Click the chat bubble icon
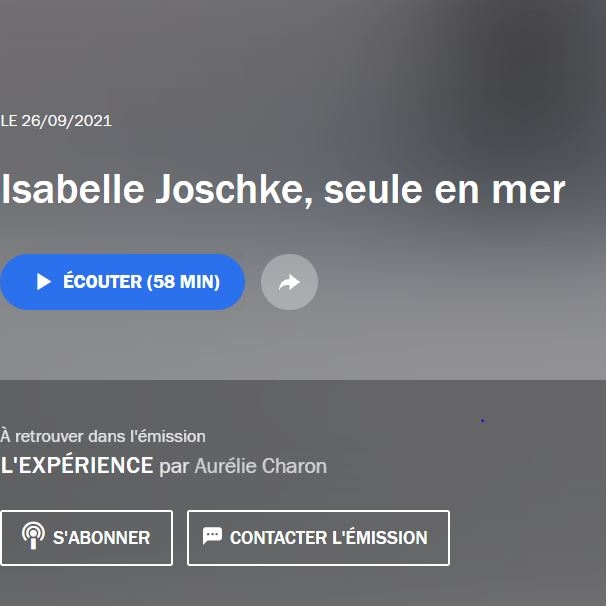606x606 pixels. coord(212,536)
